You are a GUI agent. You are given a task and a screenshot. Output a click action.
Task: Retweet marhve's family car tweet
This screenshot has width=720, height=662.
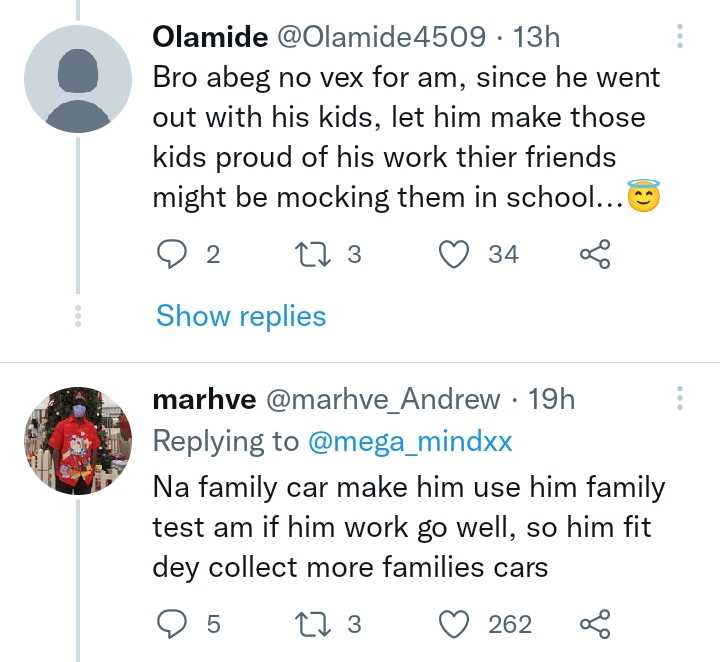309,625
